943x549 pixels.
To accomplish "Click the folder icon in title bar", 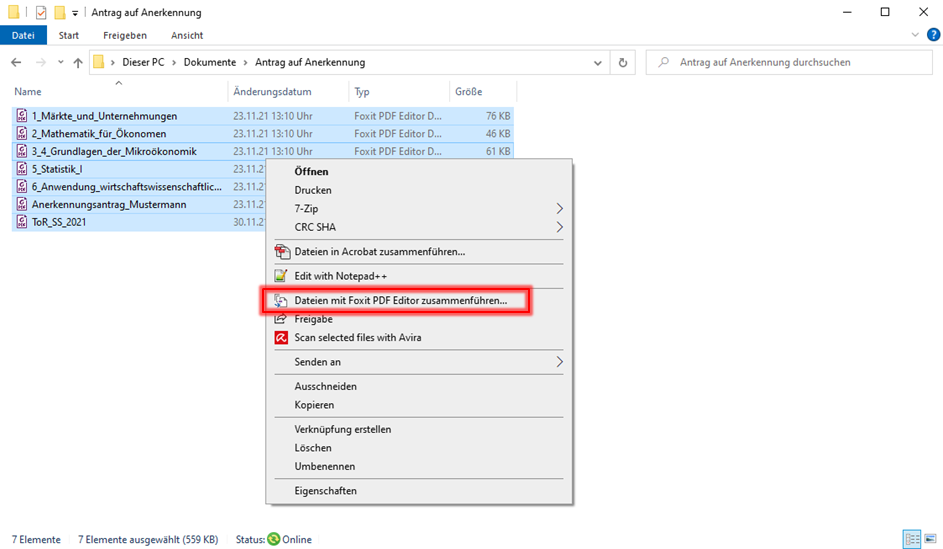I will click(x=13, y=12).
